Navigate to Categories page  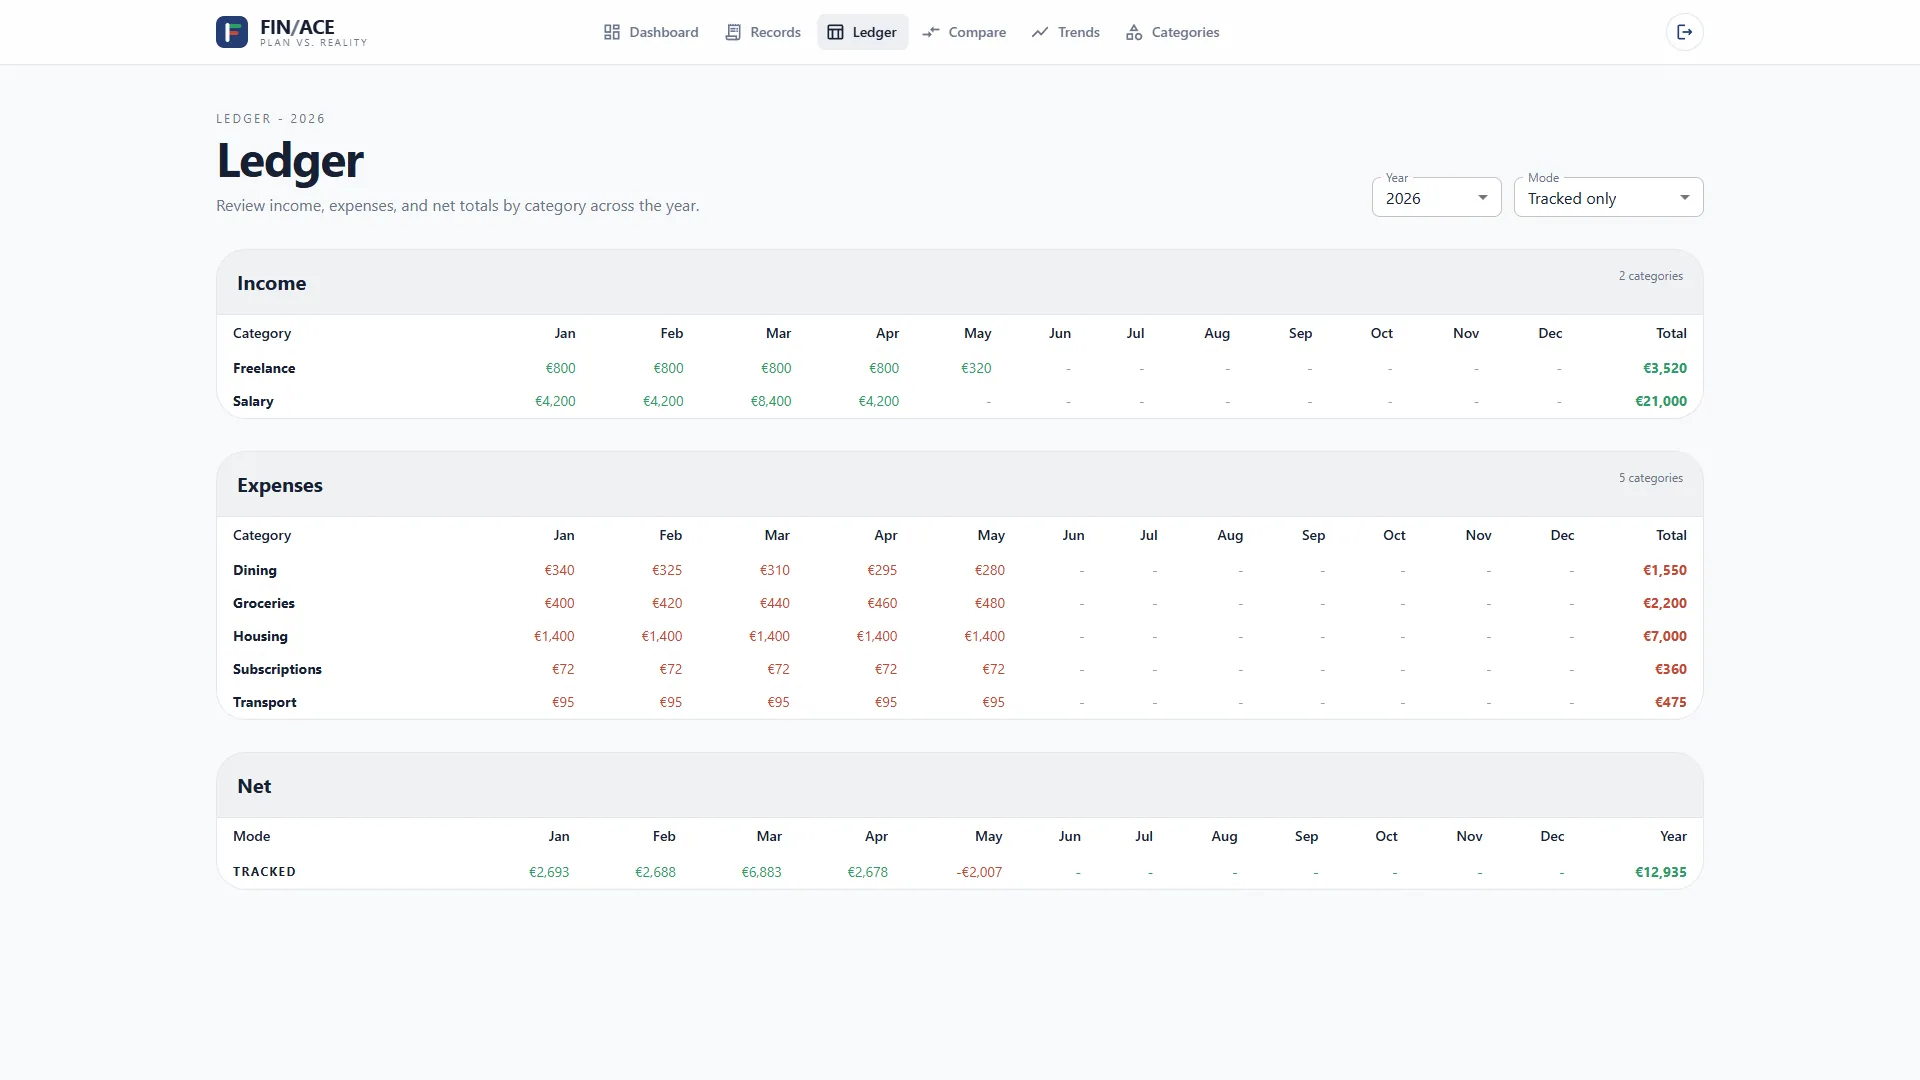pos(1173,32)
